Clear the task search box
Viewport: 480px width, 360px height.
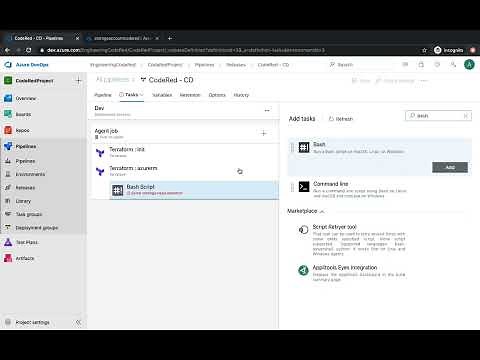pos(466,116)
